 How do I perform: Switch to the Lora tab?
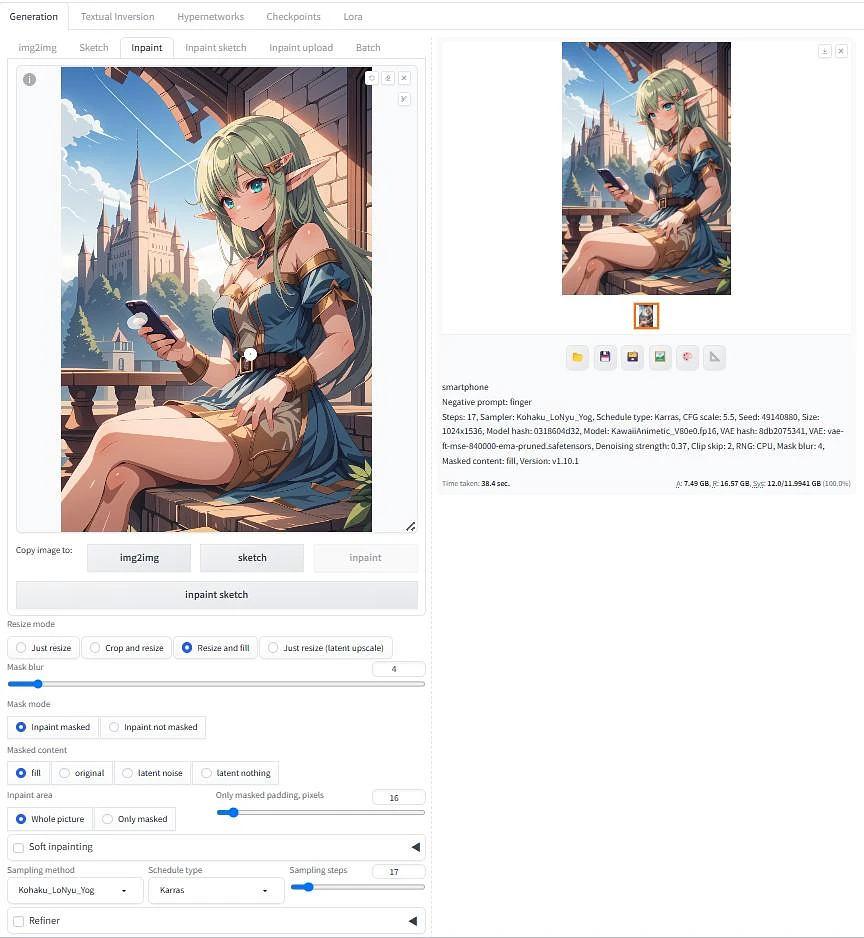point(351,17)
